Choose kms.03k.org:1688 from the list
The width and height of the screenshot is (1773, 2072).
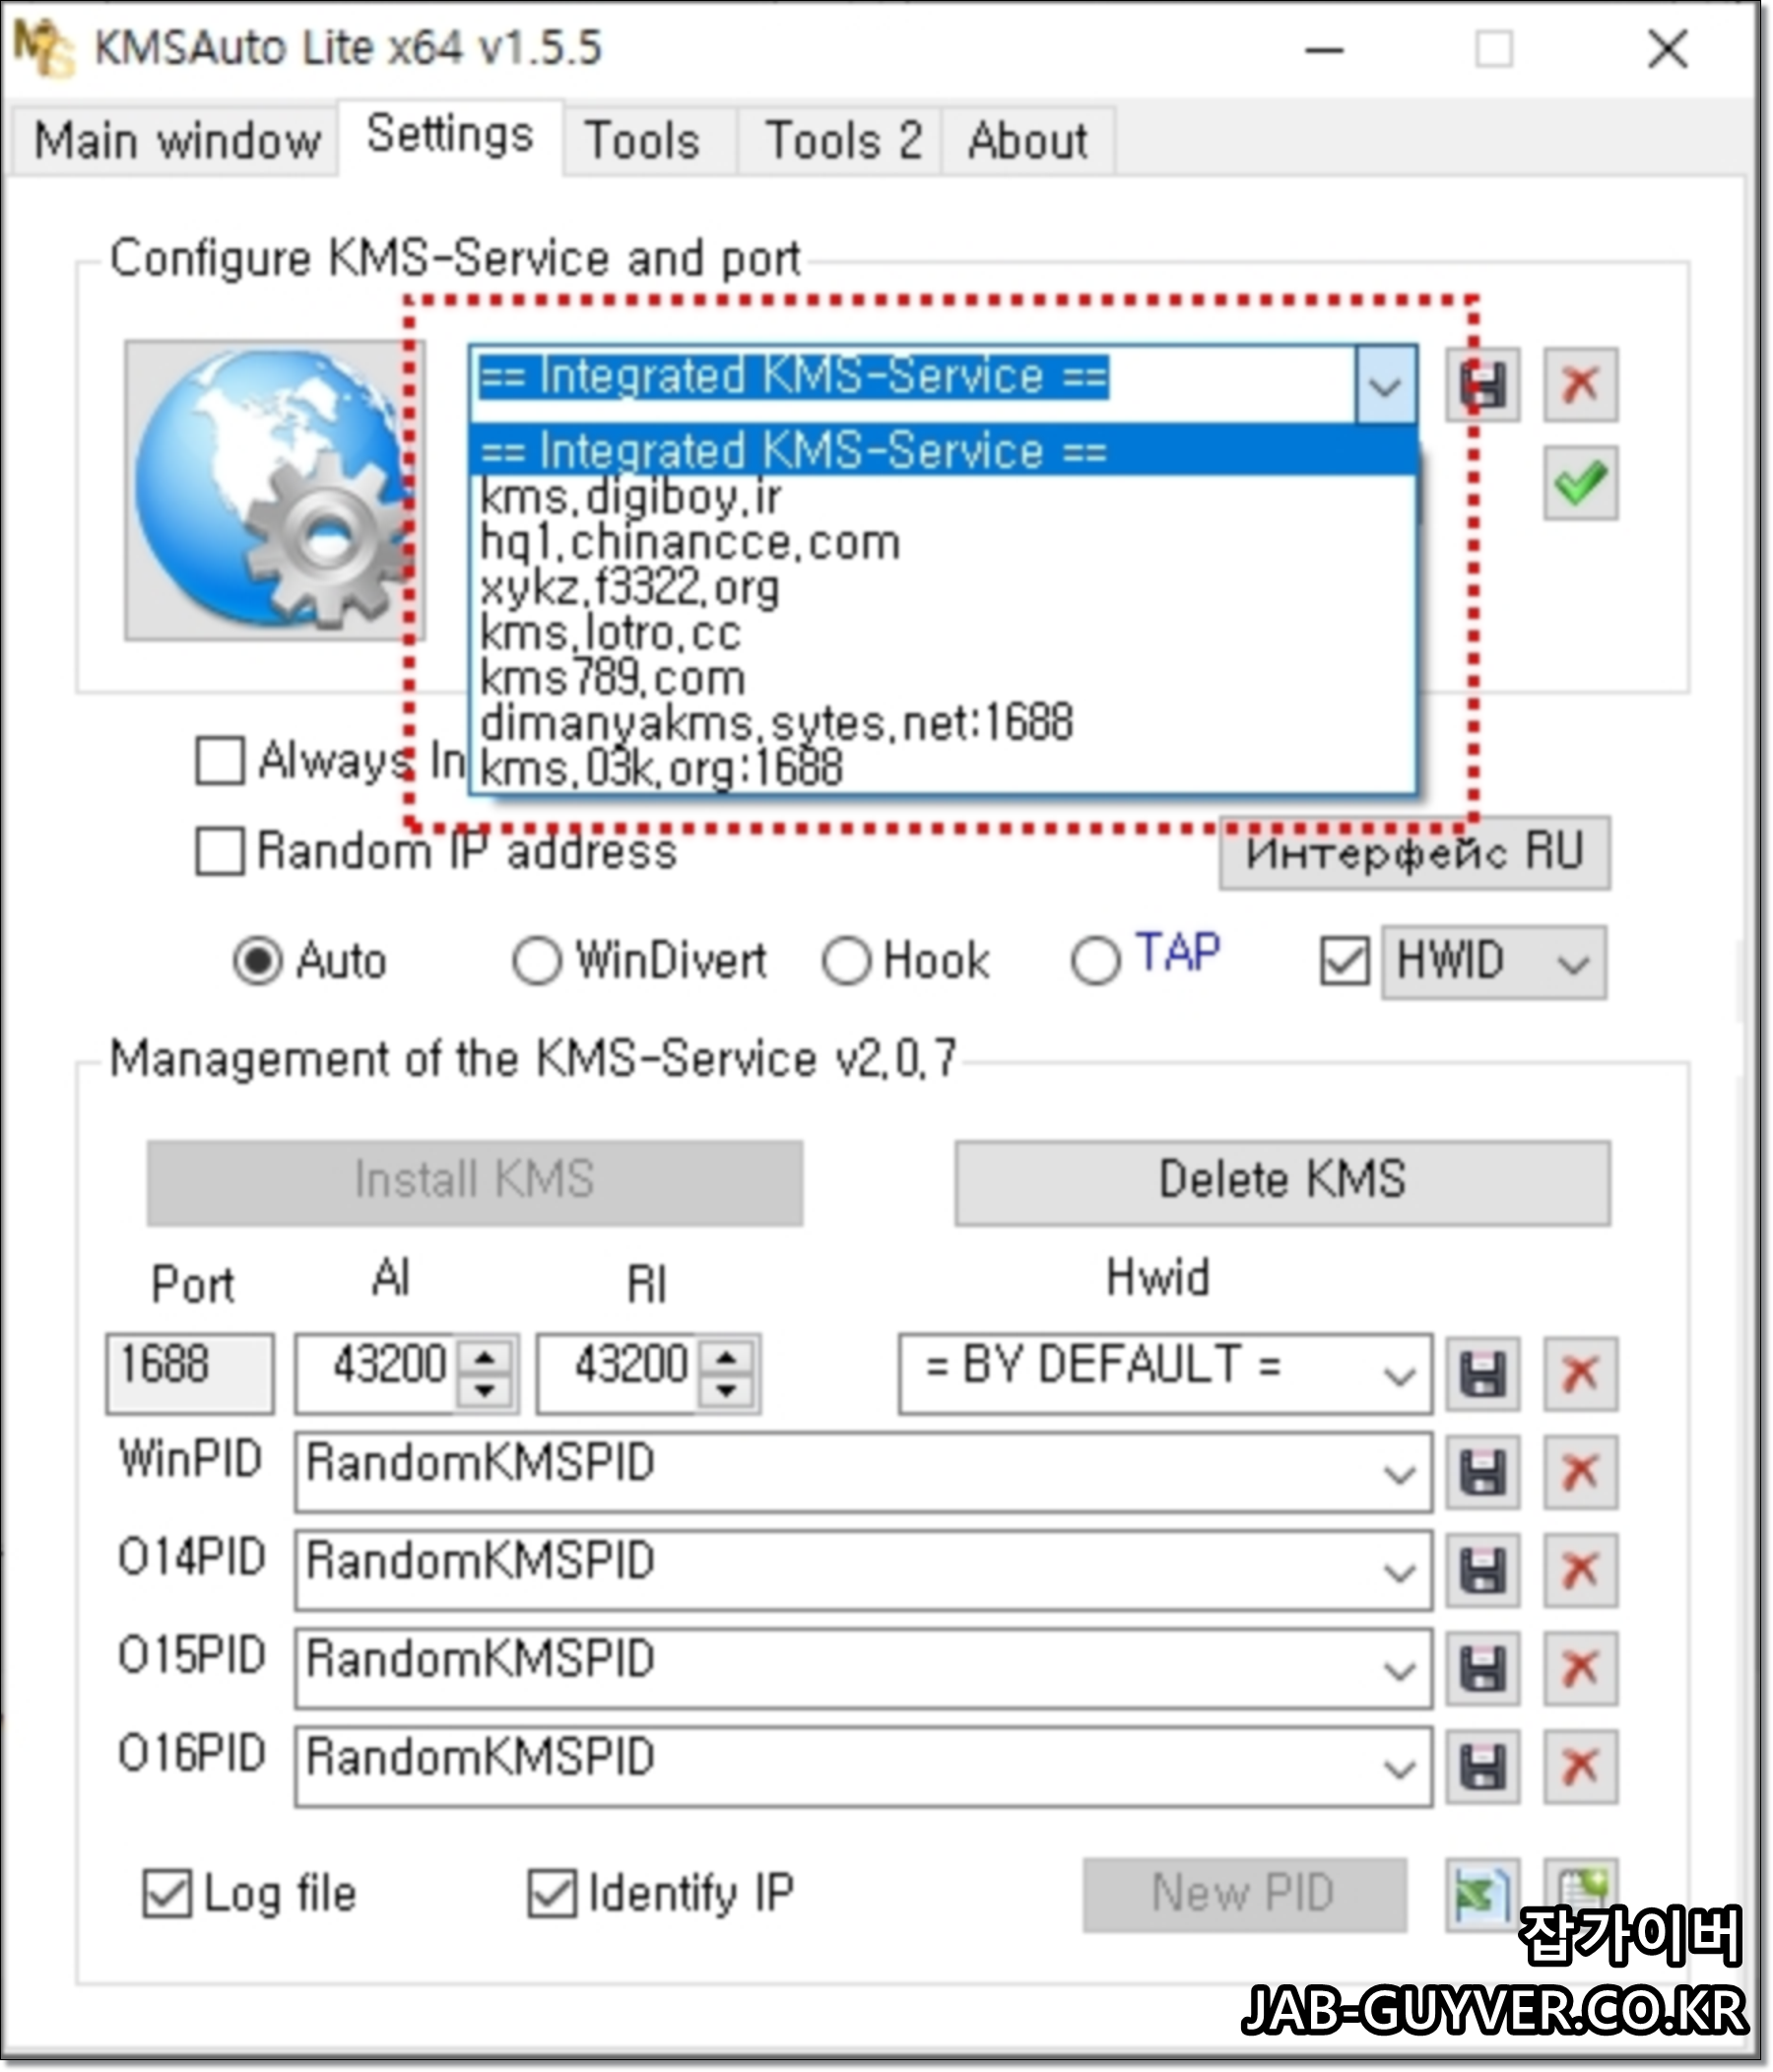tap(942, 768)
